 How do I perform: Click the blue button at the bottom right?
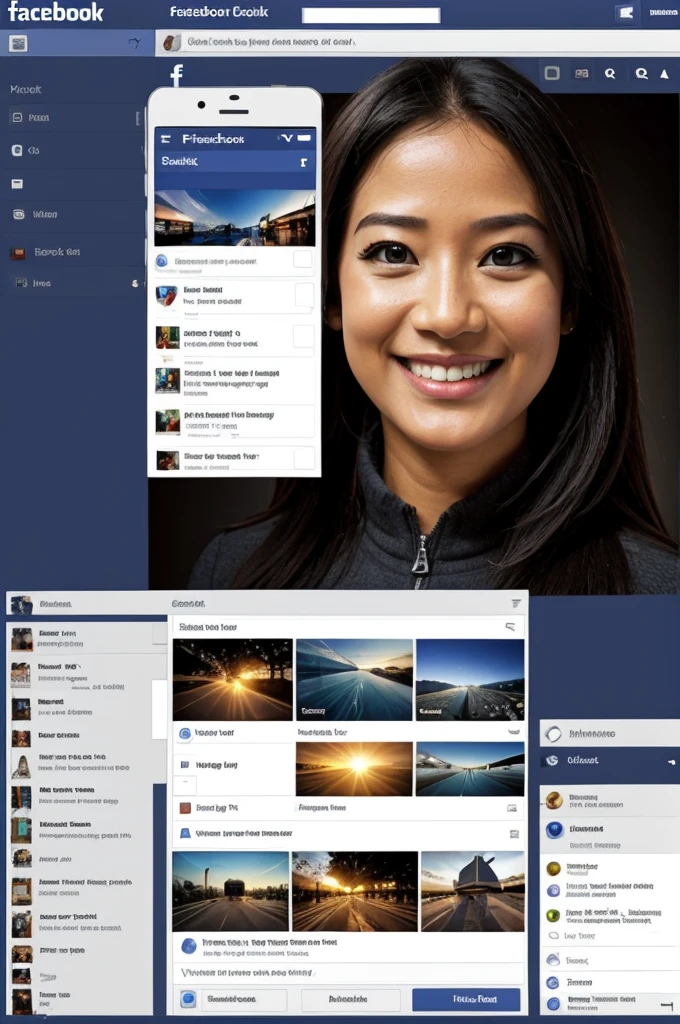tap(466, 999)
